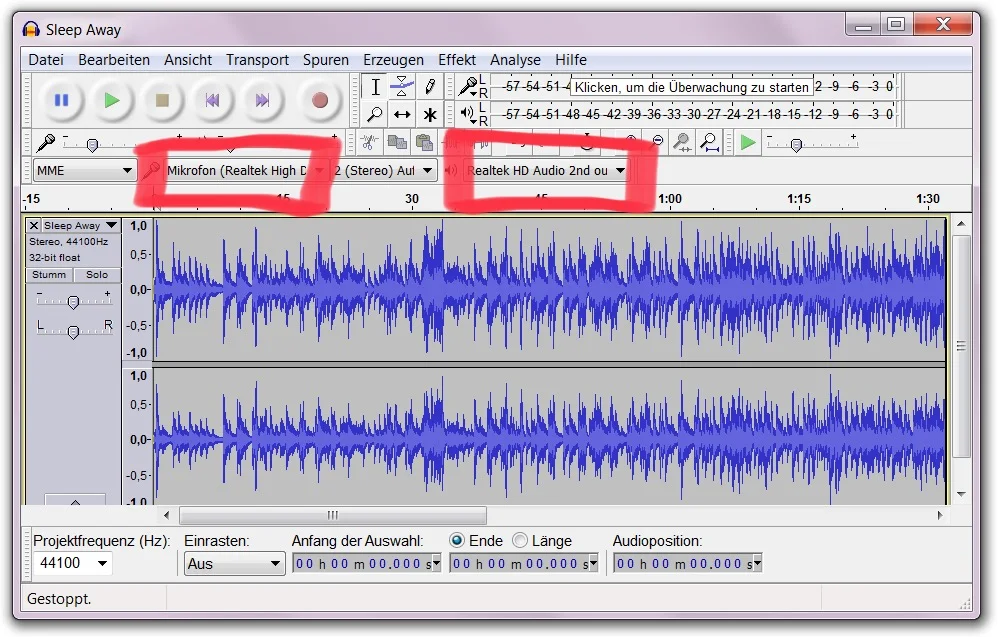Select the Multi-Tool asterisk icon
Screen dimensions: 1000x637
(x=430, y=114)
